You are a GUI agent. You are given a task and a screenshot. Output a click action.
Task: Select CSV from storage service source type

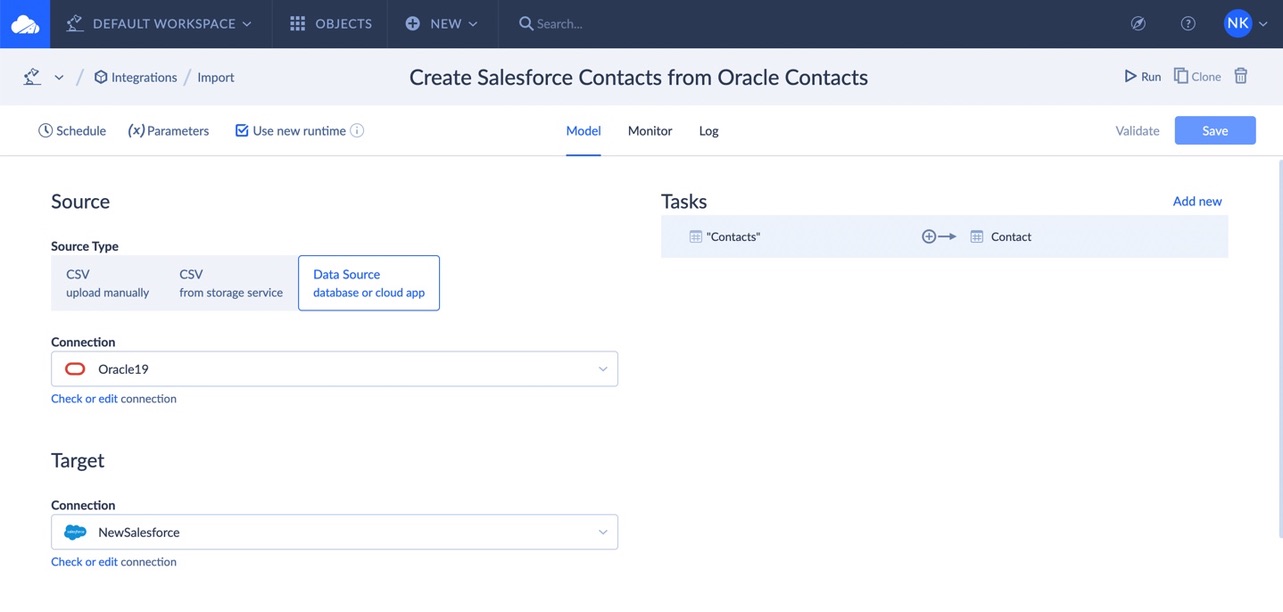point(231,283)
